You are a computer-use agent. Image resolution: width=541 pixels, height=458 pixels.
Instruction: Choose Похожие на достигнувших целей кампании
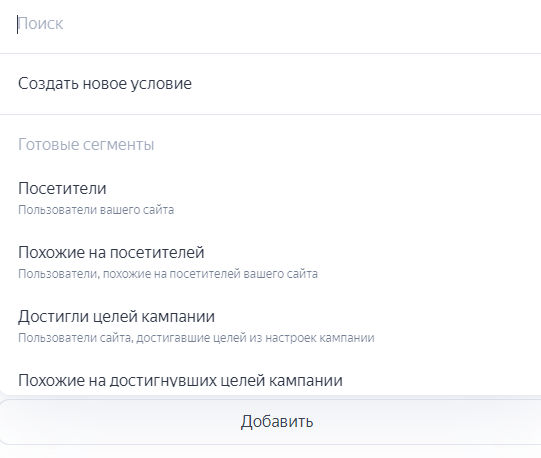tap(180, 380)
